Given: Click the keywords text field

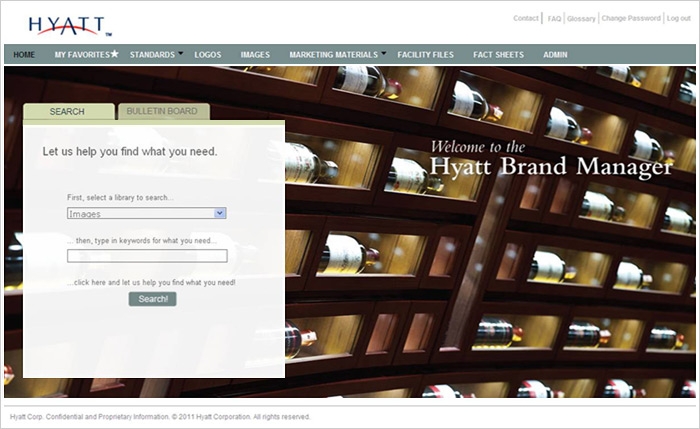Looking at the screenshot, I should [147, 256].
